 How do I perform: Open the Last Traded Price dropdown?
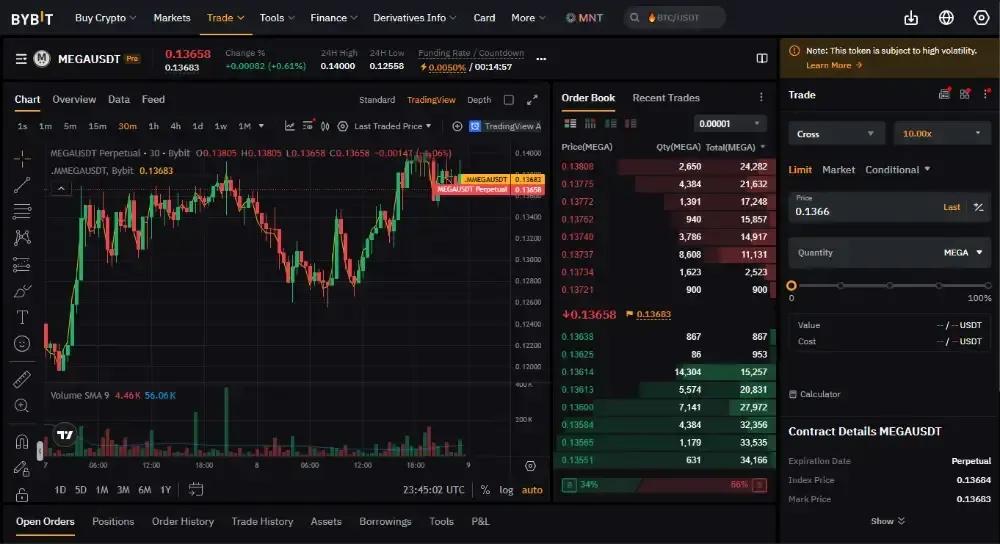click(393, 126)
